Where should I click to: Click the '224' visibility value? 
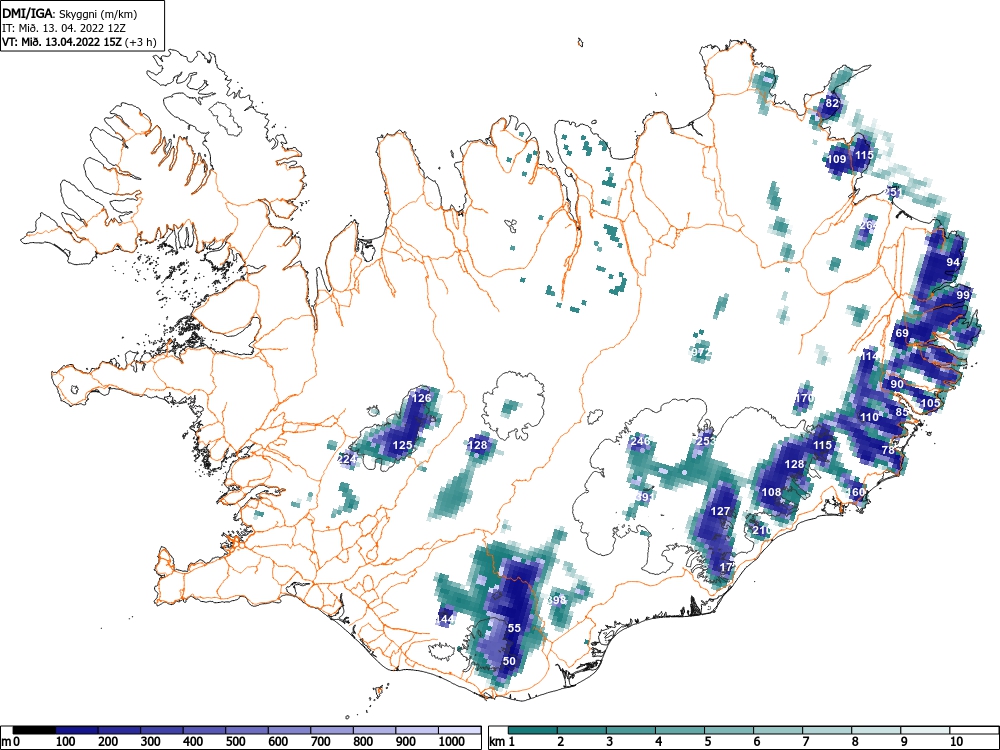pyautogui.click(x=347, y=459)
